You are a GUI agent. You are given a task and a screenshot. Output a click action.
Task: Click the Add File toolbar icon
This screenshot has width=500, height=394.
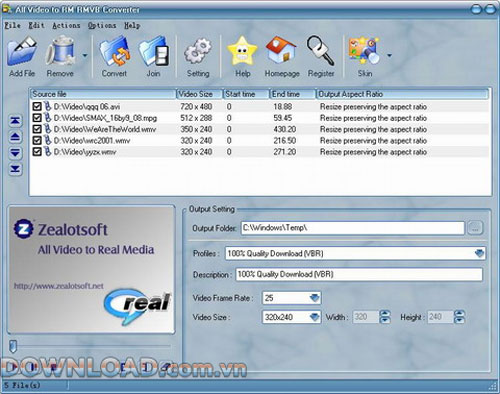tap(22, 52)
